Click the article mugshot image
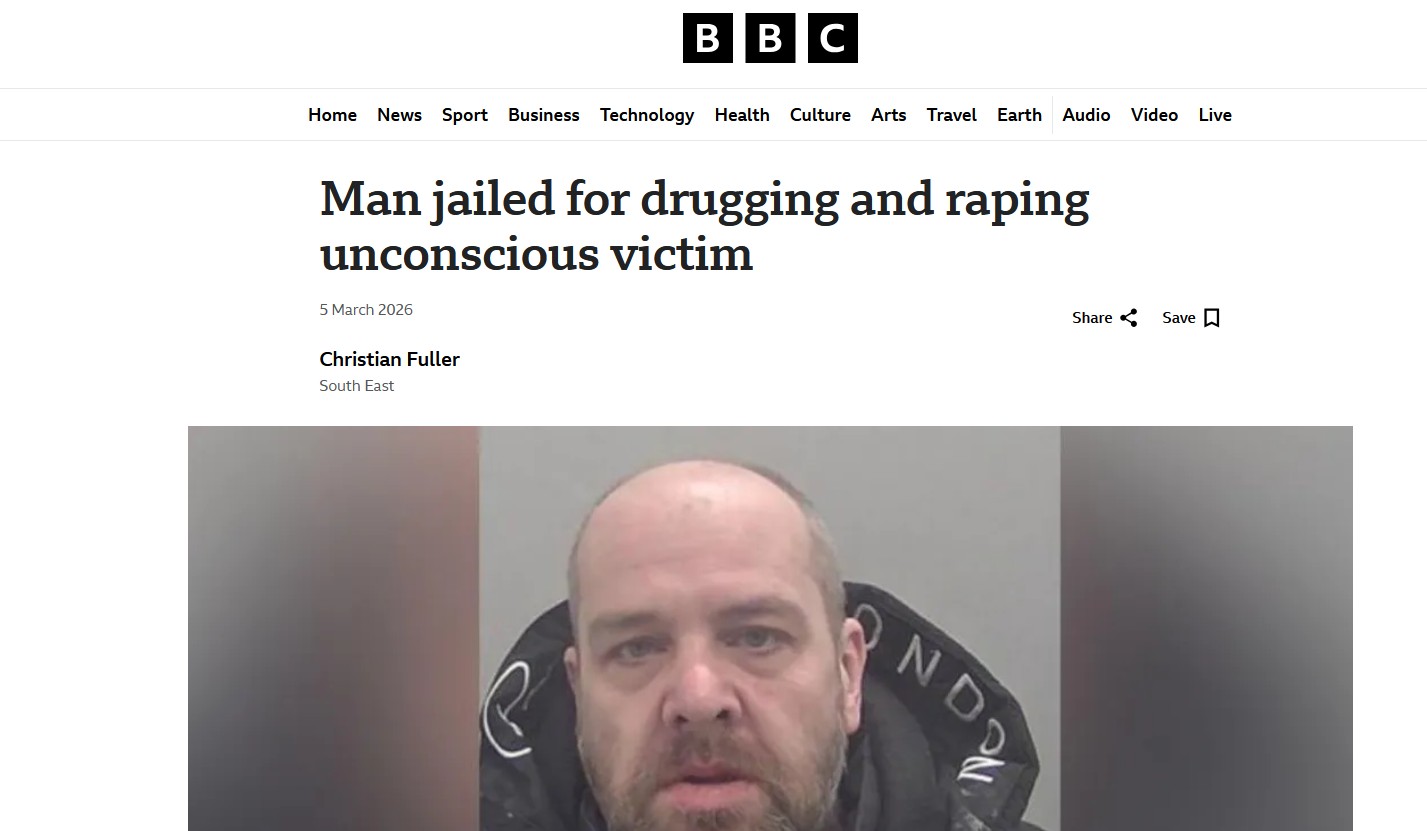 point(770,628)
